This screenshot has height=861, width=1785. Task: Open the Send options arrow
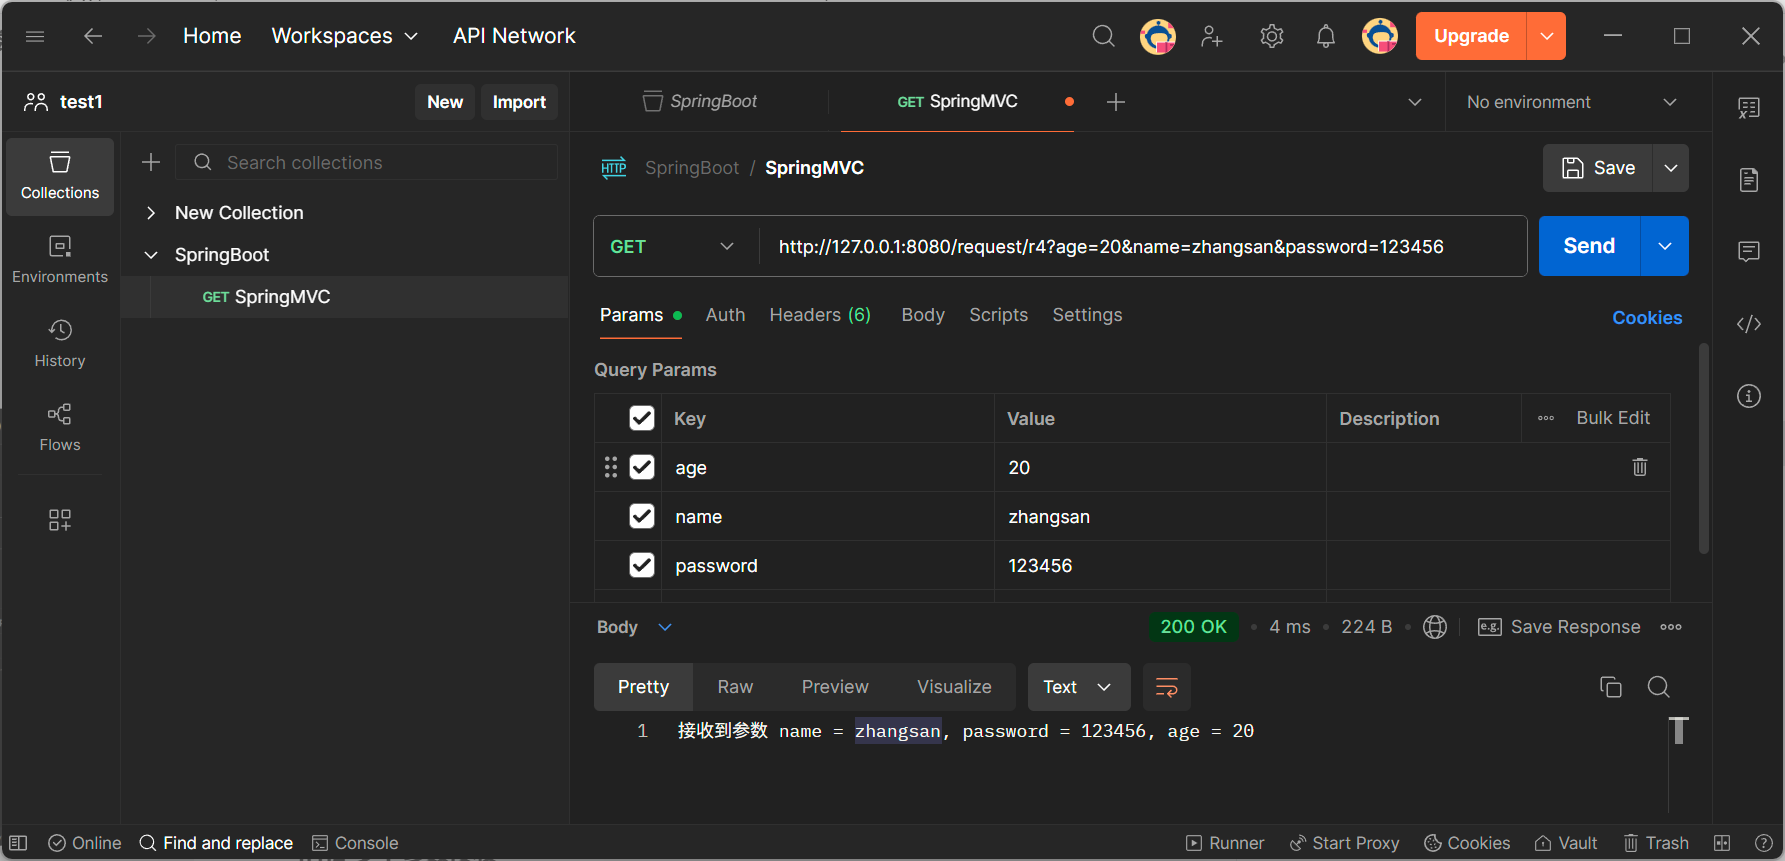1665,246
